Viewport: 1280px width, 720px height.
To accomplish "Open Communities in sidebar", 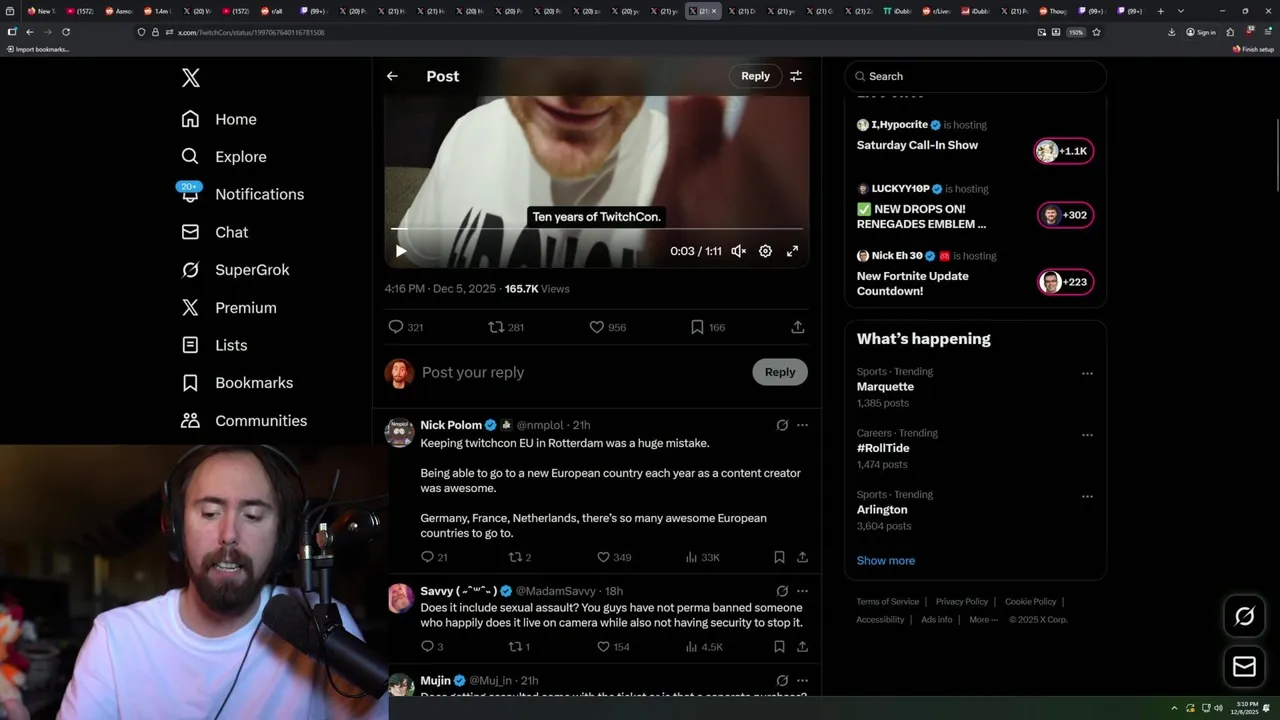I will [x=244, y=421].
